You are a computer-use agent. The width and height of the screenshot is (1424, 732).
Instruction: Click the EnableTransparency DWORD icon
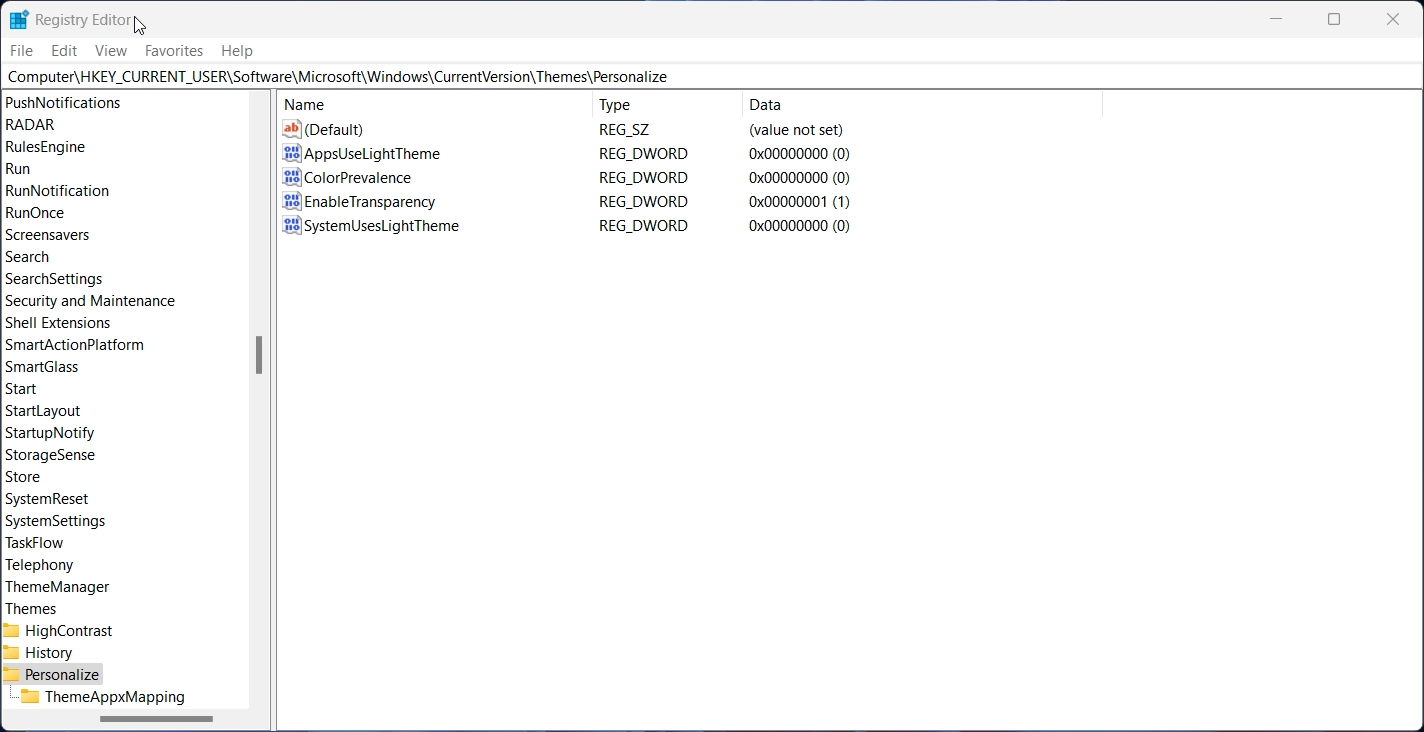pos(292,201)
